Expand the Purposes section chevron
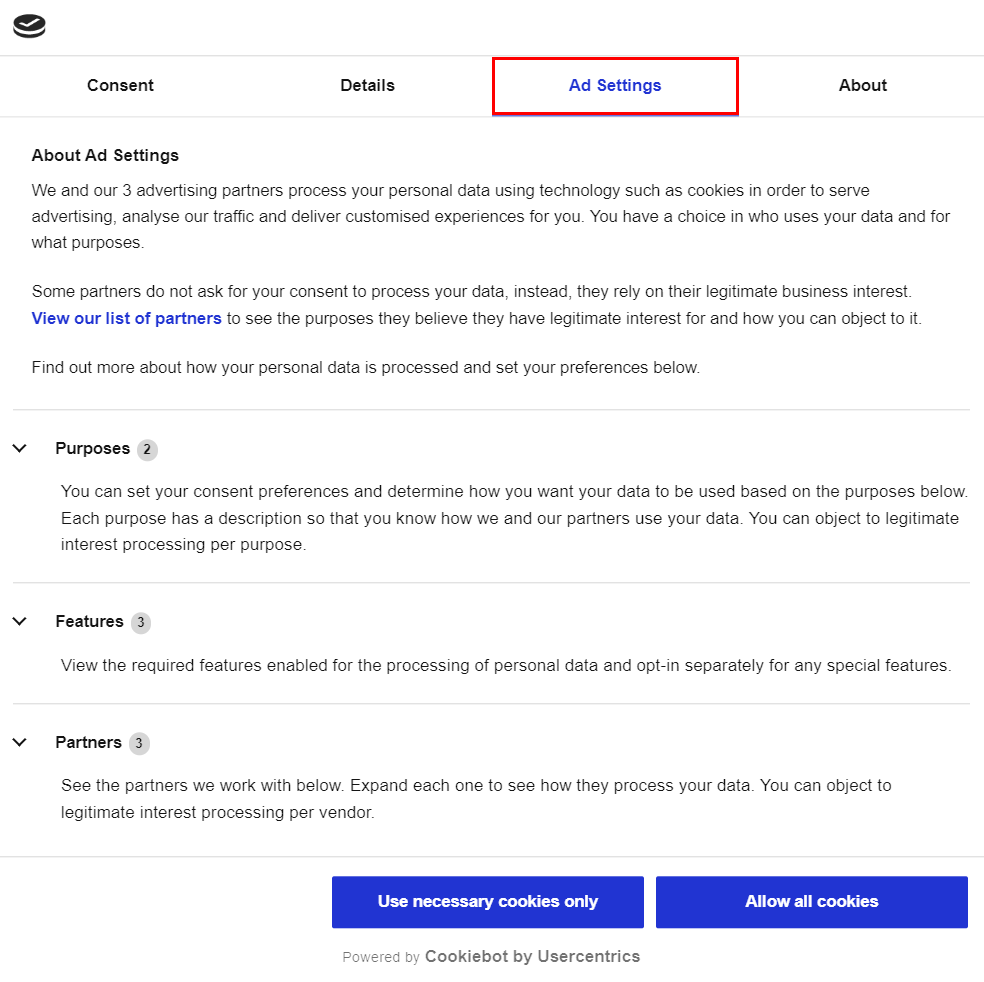Screen dimensions: 984x982 coord(20,449)
